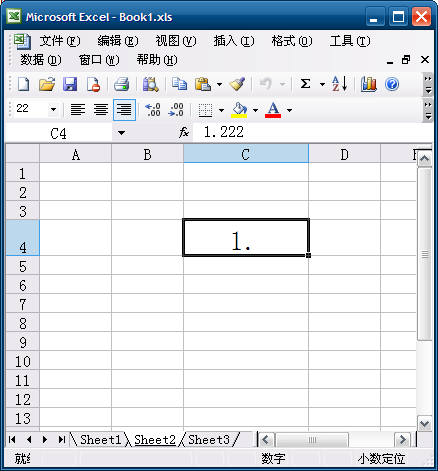Create a new blank workbook
The width and height of the screenshot is (438, 471).
[23, 84]
